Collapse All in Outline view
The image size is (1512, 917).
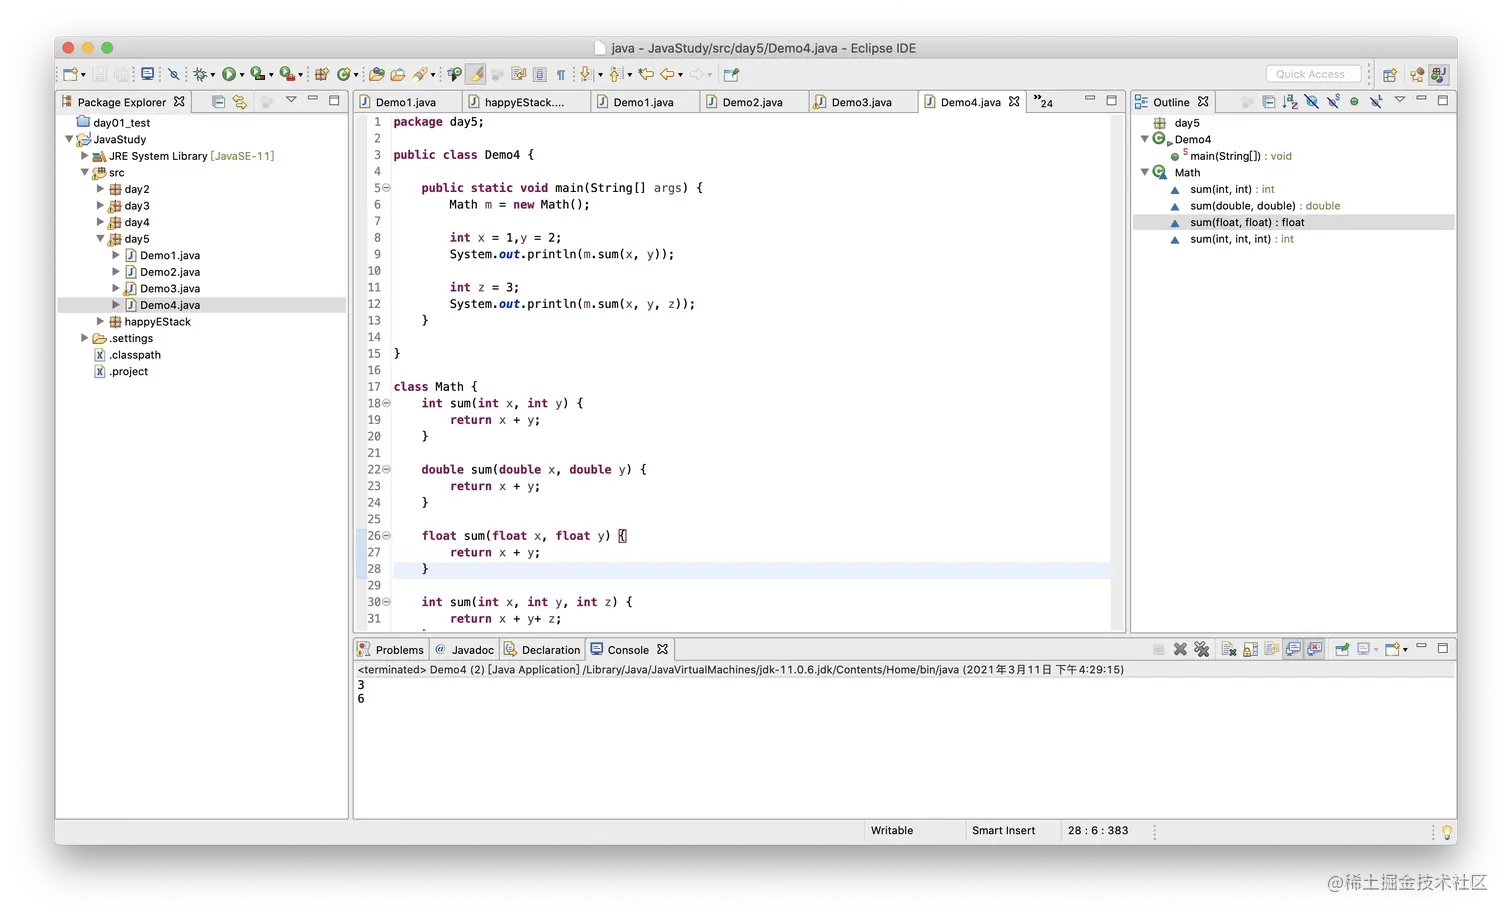click(1269, 101)
